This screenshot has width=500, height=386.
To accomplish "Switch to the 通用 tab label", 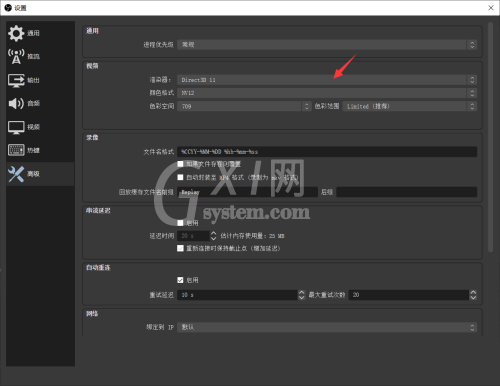I will click(x=33, y=33).
